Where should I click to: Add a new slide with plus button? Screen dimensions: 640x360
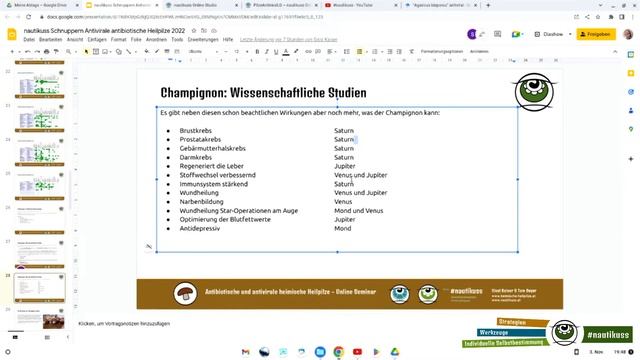(x=12, y=51)
